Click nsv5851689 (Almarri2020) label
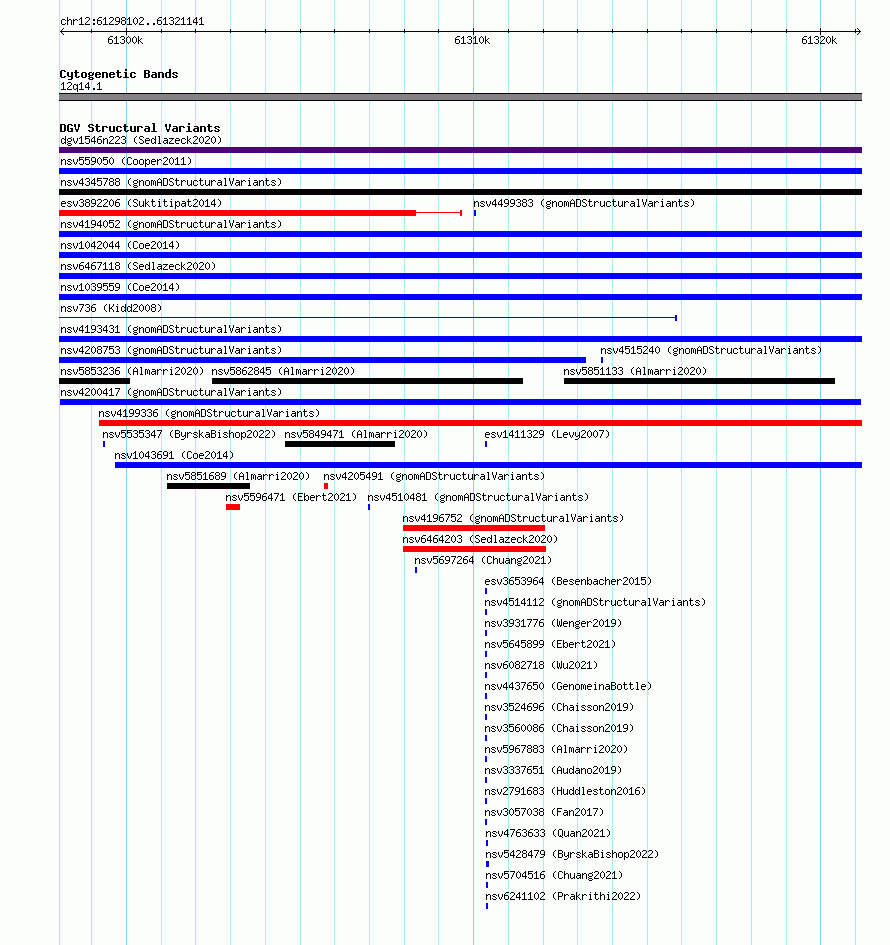 point(238,477)
